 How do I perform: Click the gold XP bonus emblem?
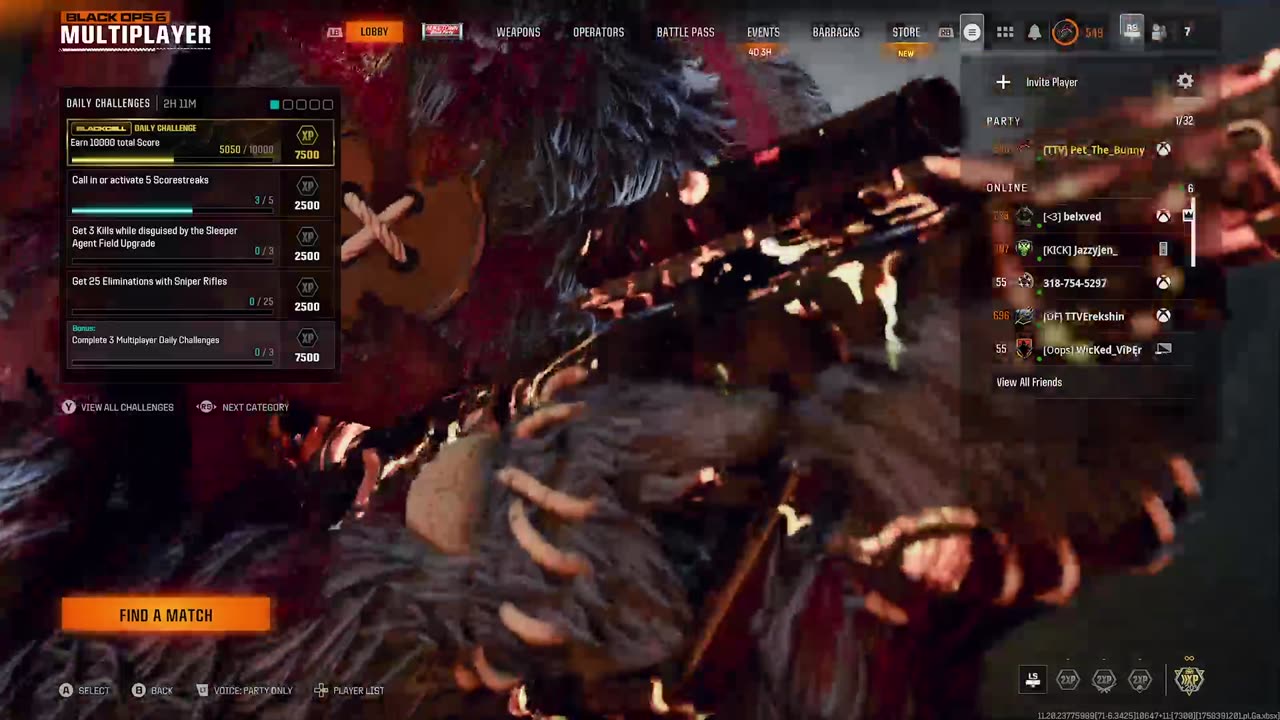point(1189,680)
